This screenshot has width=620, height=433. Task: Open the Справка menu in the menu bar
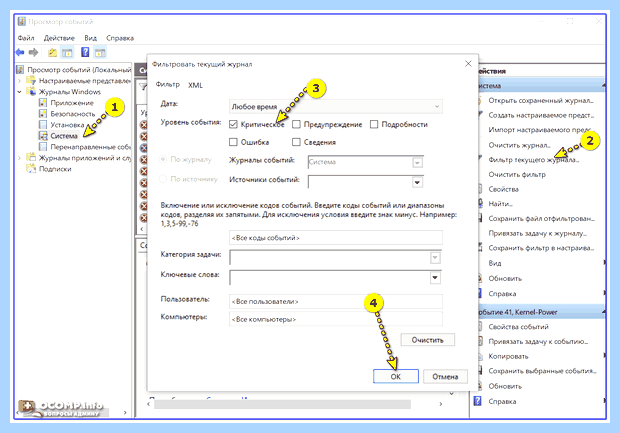click(x=120, y=38)
